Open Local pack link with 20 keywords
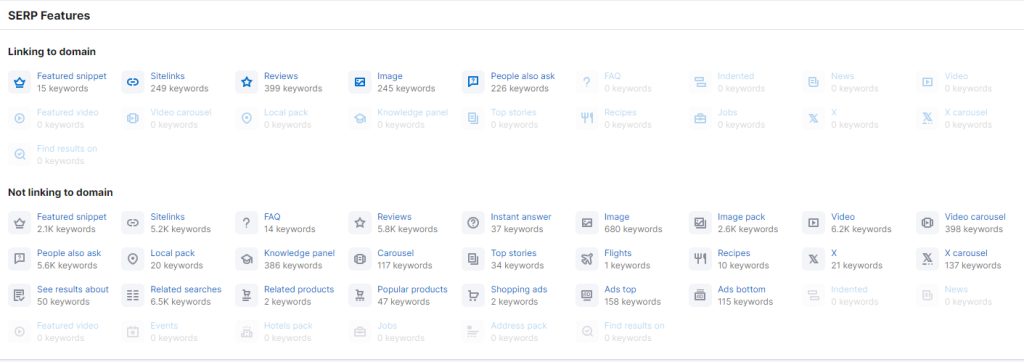1024x362 pixels. coord(172,253)
